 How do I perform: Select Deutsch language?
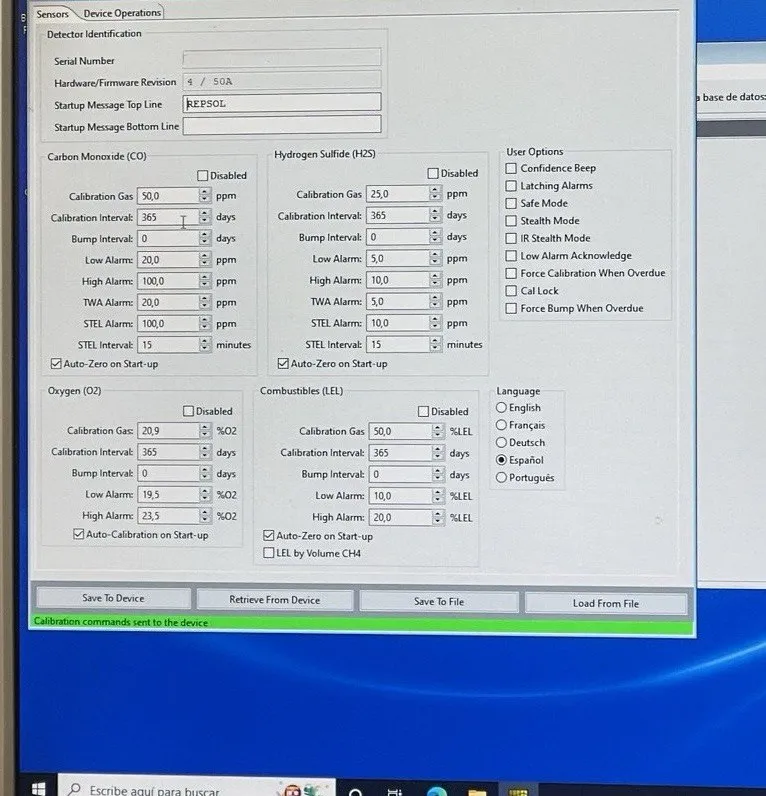(502, 442)
